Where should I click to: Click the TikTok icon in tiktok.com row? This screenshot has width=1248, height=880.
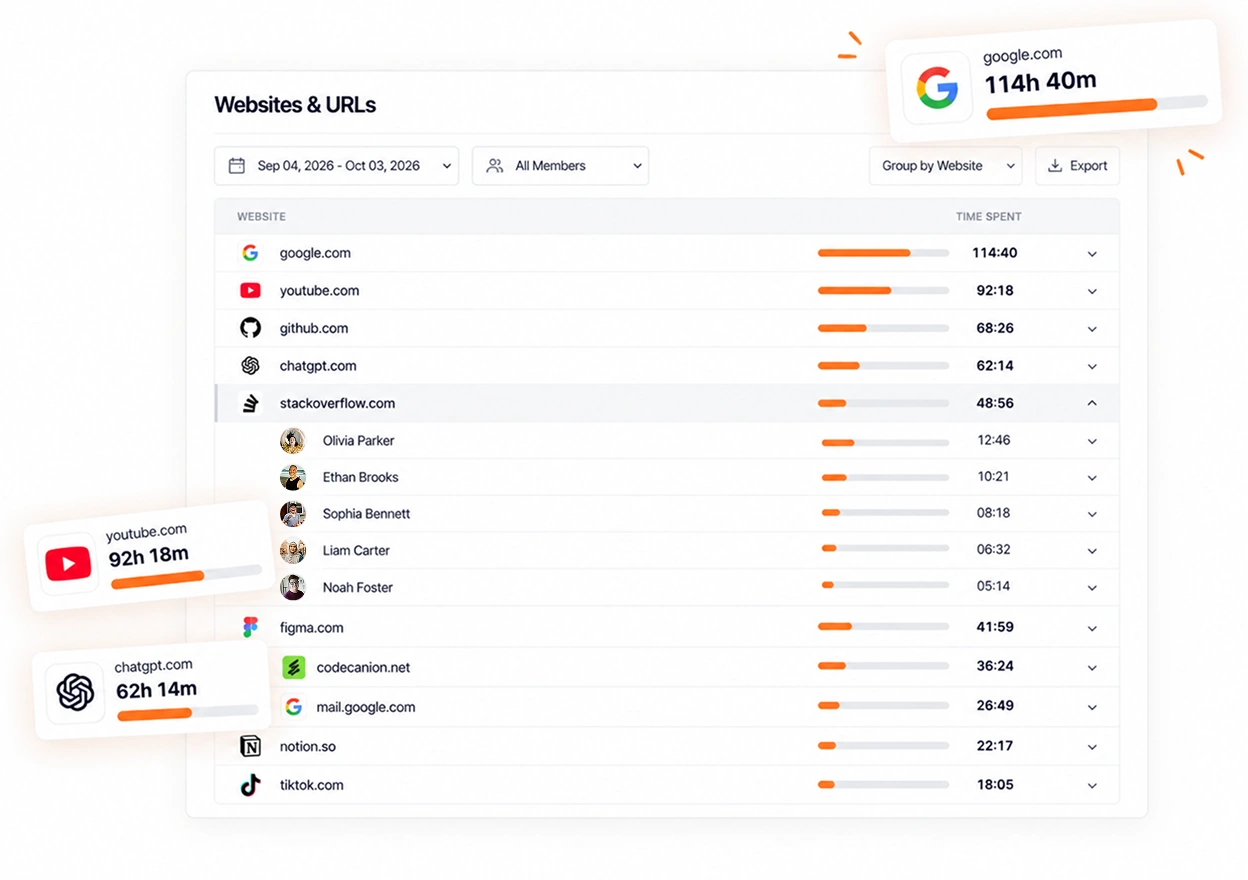(x=250, y=785)
